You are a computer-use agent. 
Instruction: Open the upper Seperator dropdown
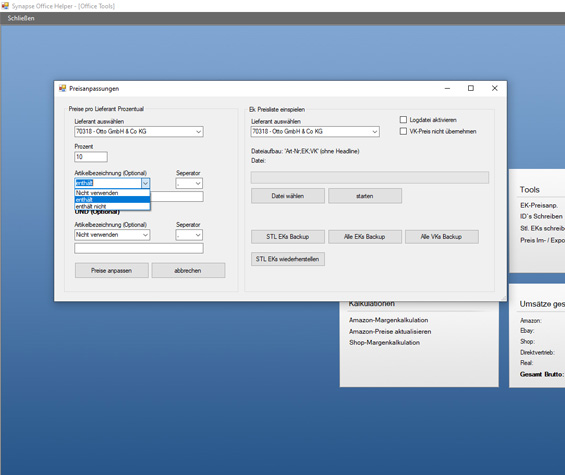coord(189,183)
